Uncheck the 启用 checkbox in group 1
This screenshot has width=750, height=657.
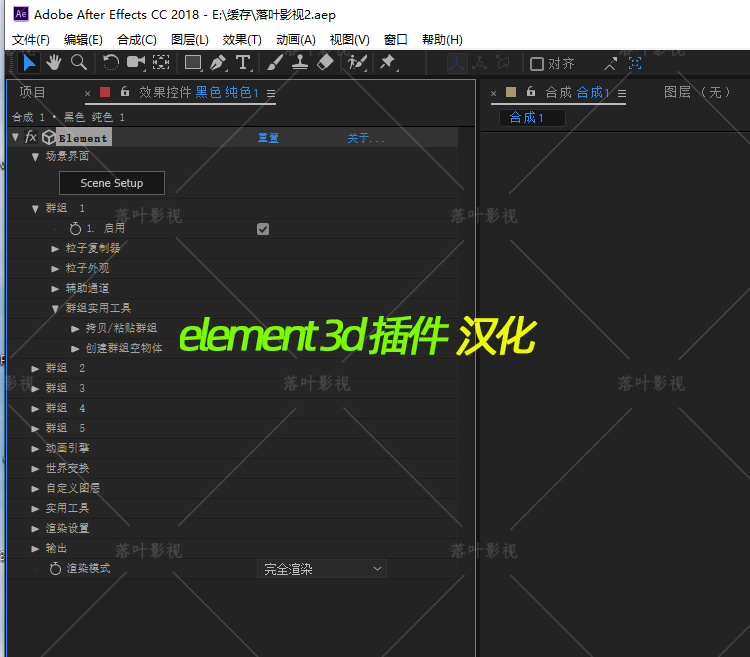pos(263,229)
